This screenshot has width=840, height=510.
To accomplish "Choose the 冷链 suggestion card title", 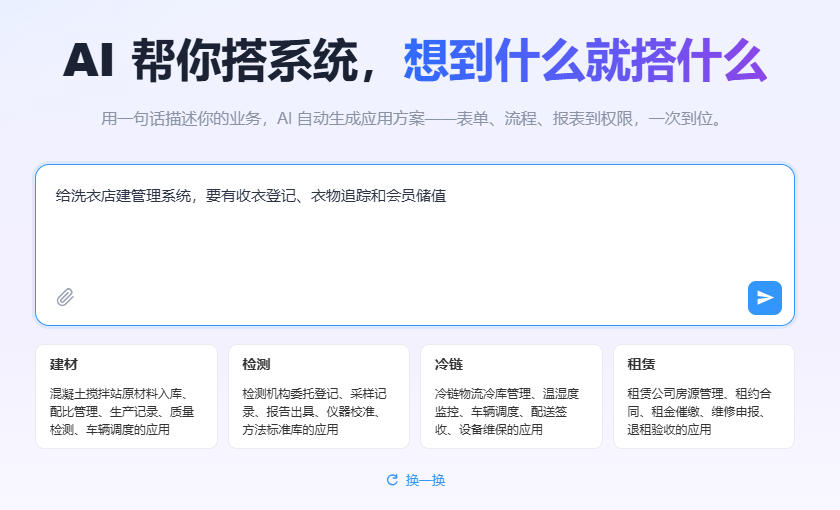I will click(x=449, y=364).
